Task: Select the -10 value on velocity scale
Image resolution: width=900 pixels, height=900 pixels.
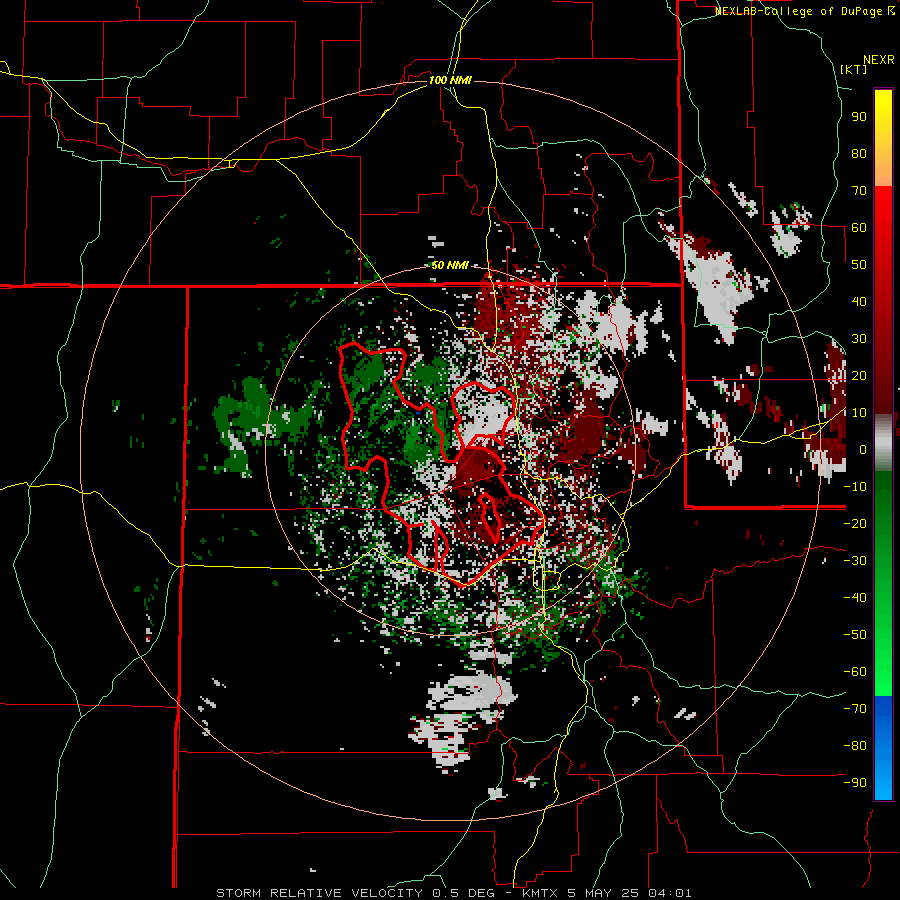Action: click(x=855, y=487)
